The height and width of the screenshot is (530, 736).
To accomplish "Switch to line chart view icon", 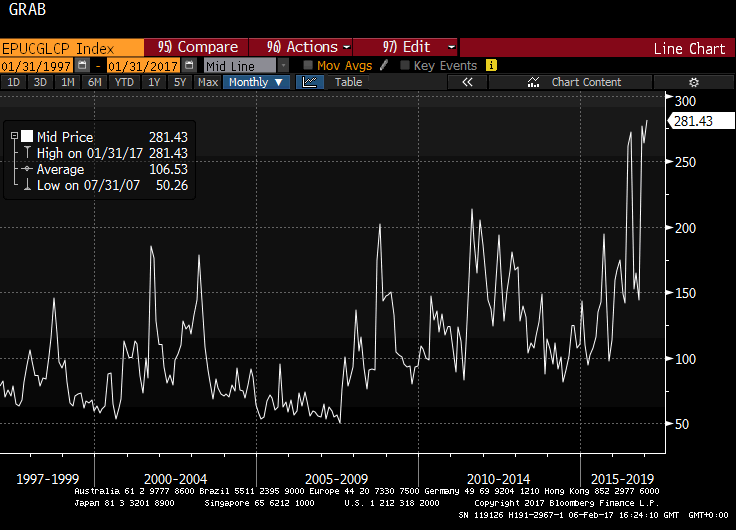I will (x=310, y=82).
